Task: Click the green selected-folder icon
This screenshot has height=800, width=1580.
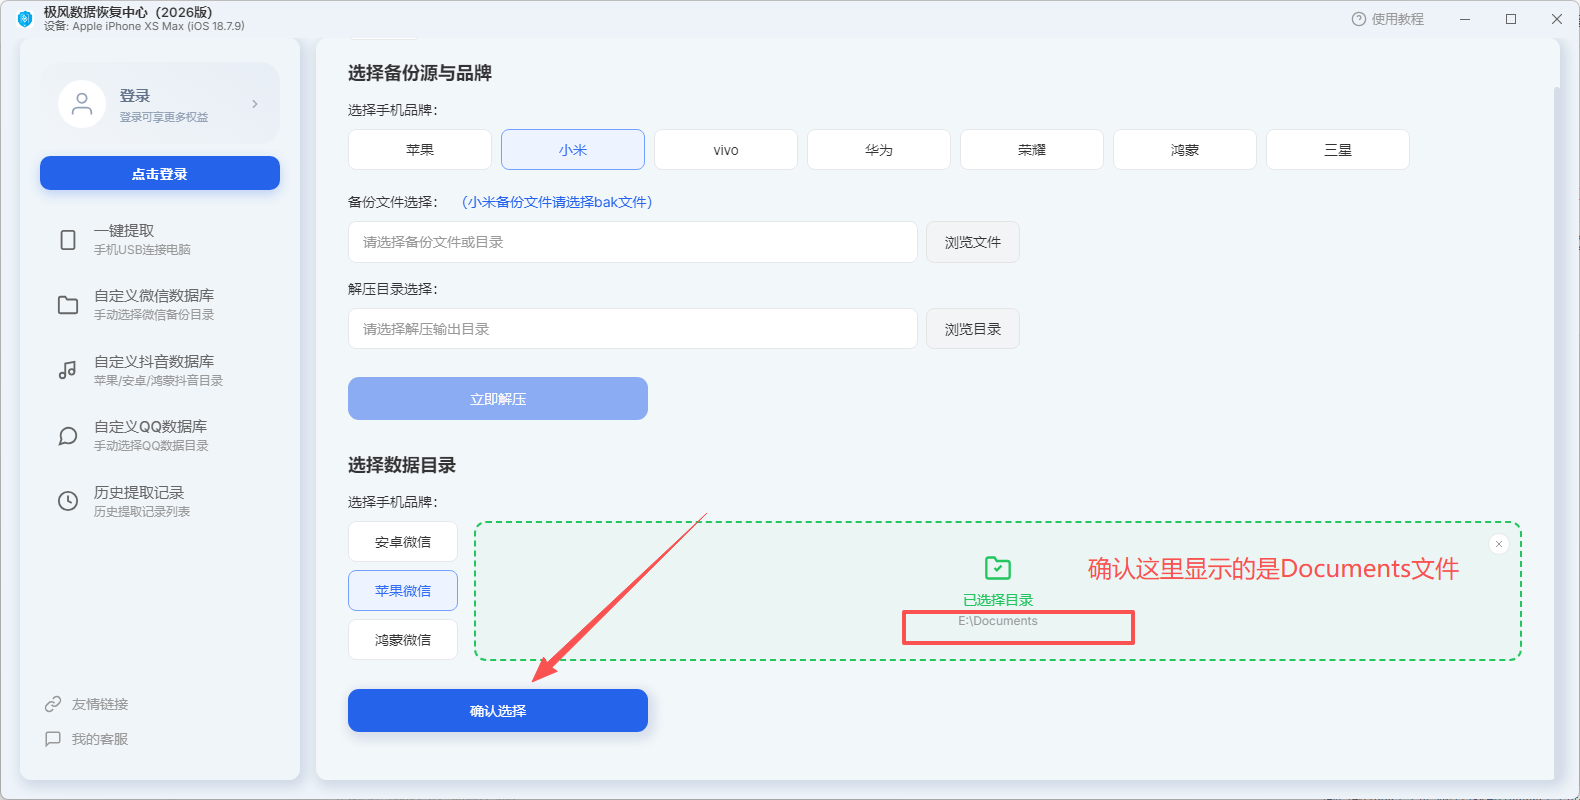Action: pos(998,568)
